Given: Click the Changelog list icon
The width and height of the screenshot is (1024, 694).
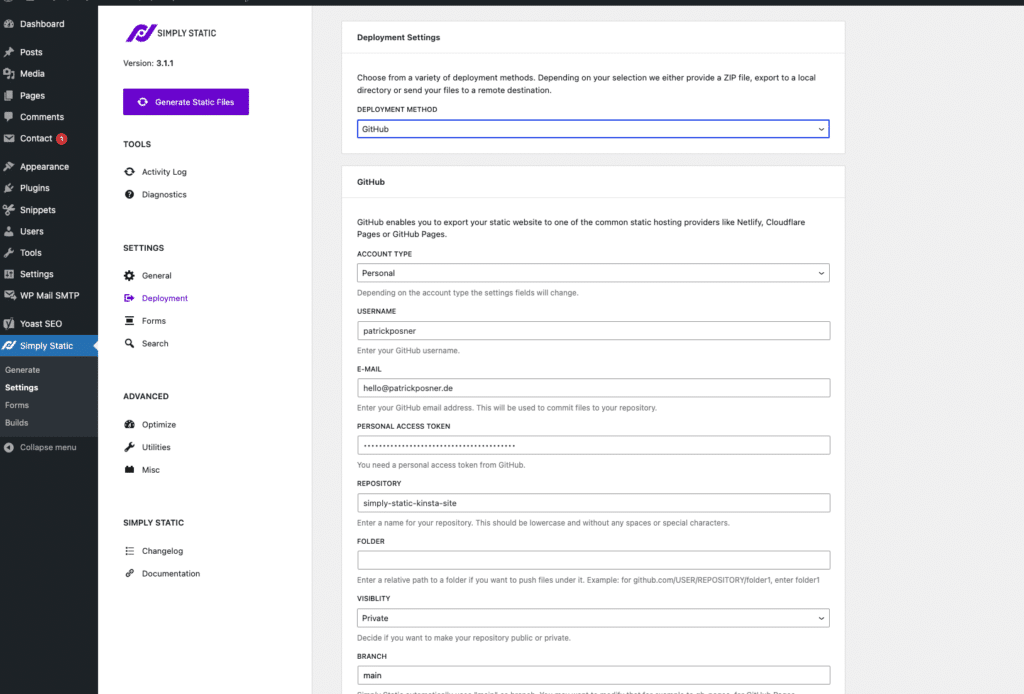Looking at the screenshot, I should 129,551.
